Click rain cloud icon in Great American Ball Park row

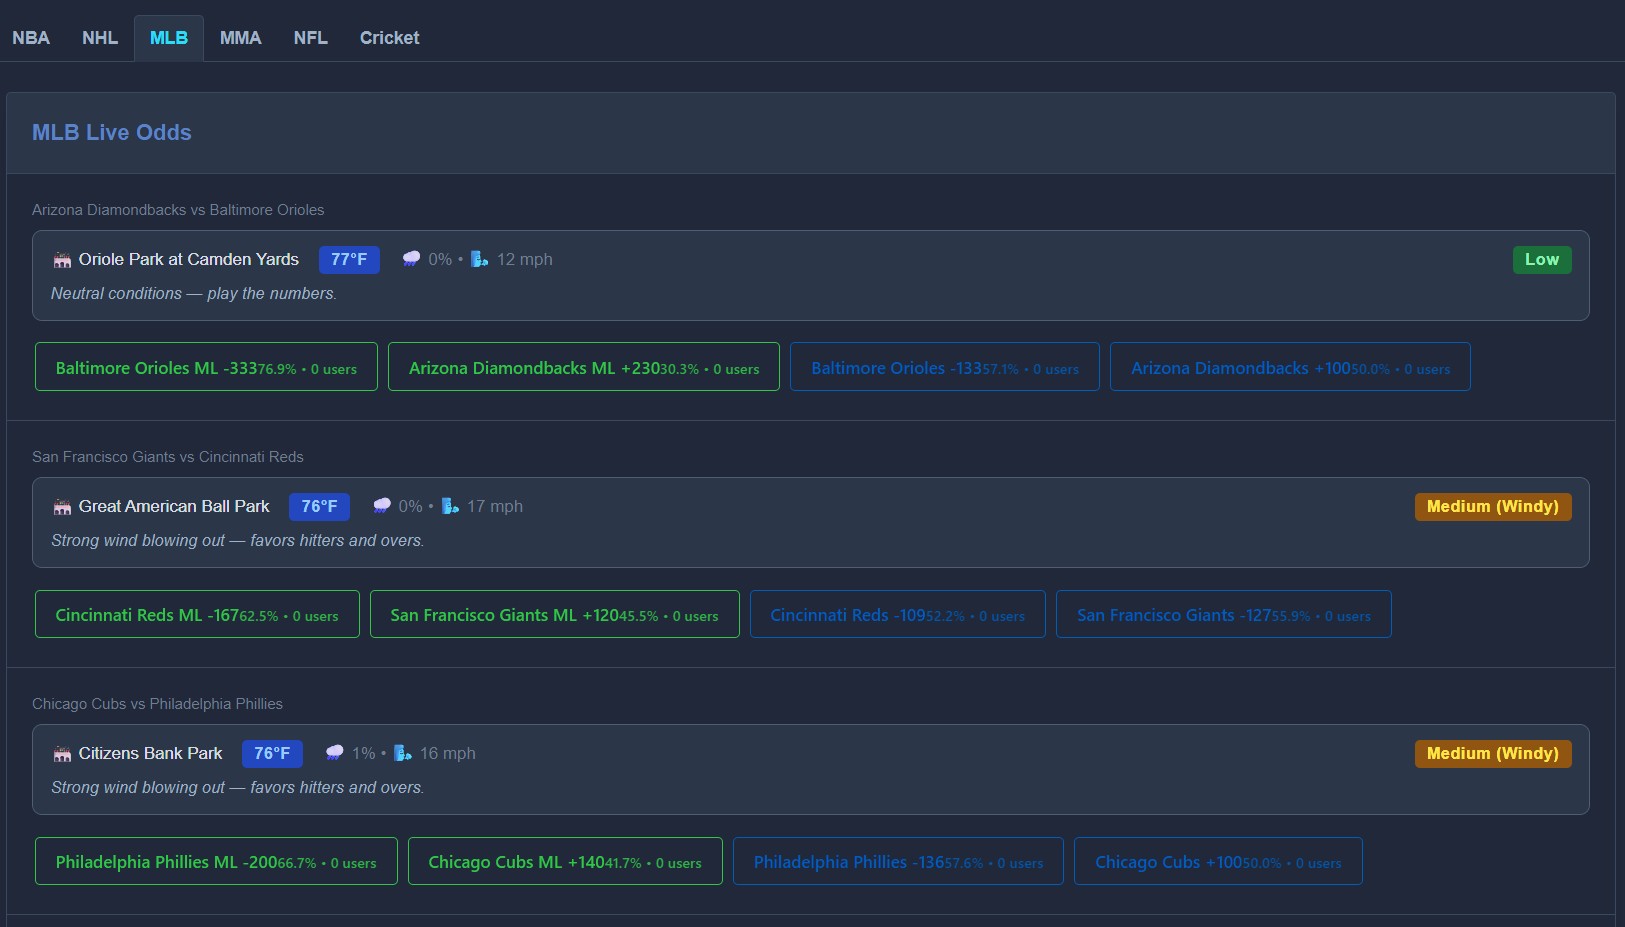coord(381,506)
